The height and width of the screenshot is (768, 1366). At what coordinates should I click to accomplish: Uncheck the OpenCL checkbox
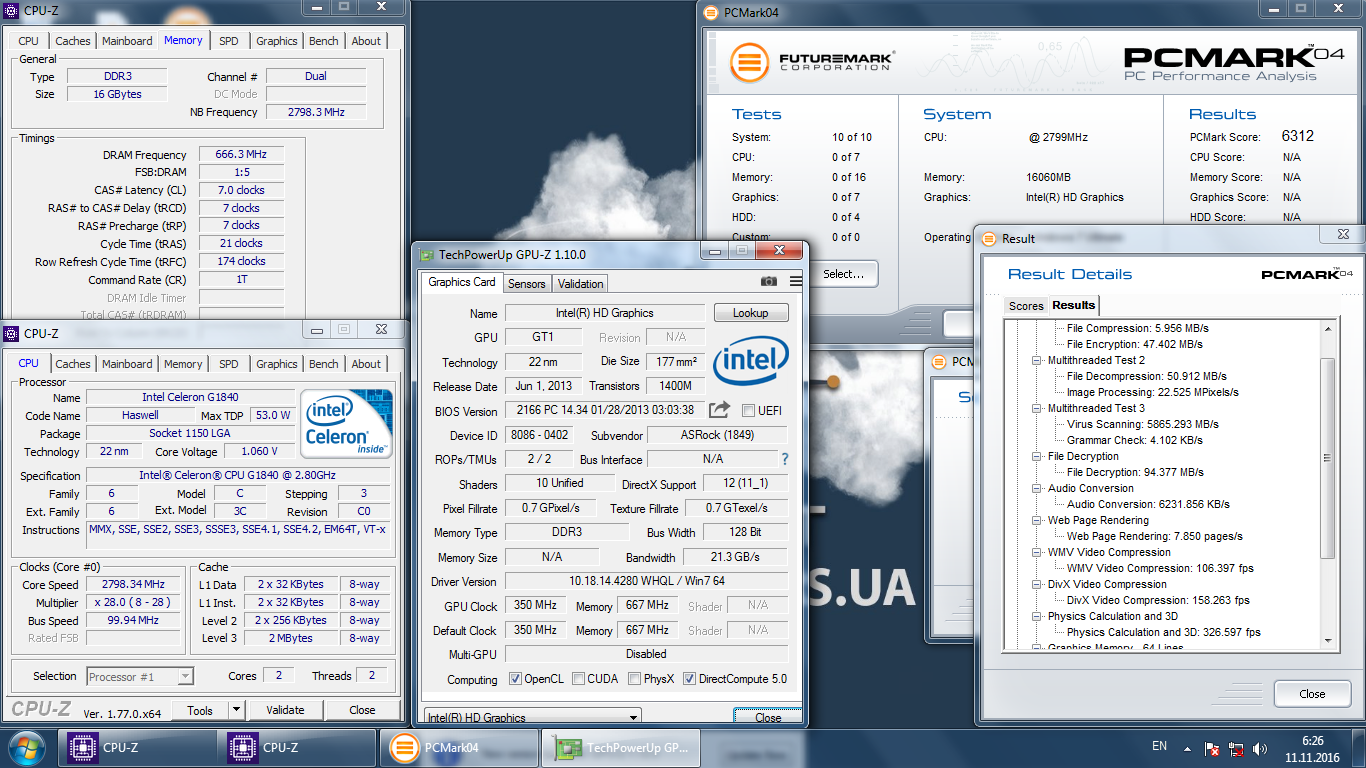515,679
